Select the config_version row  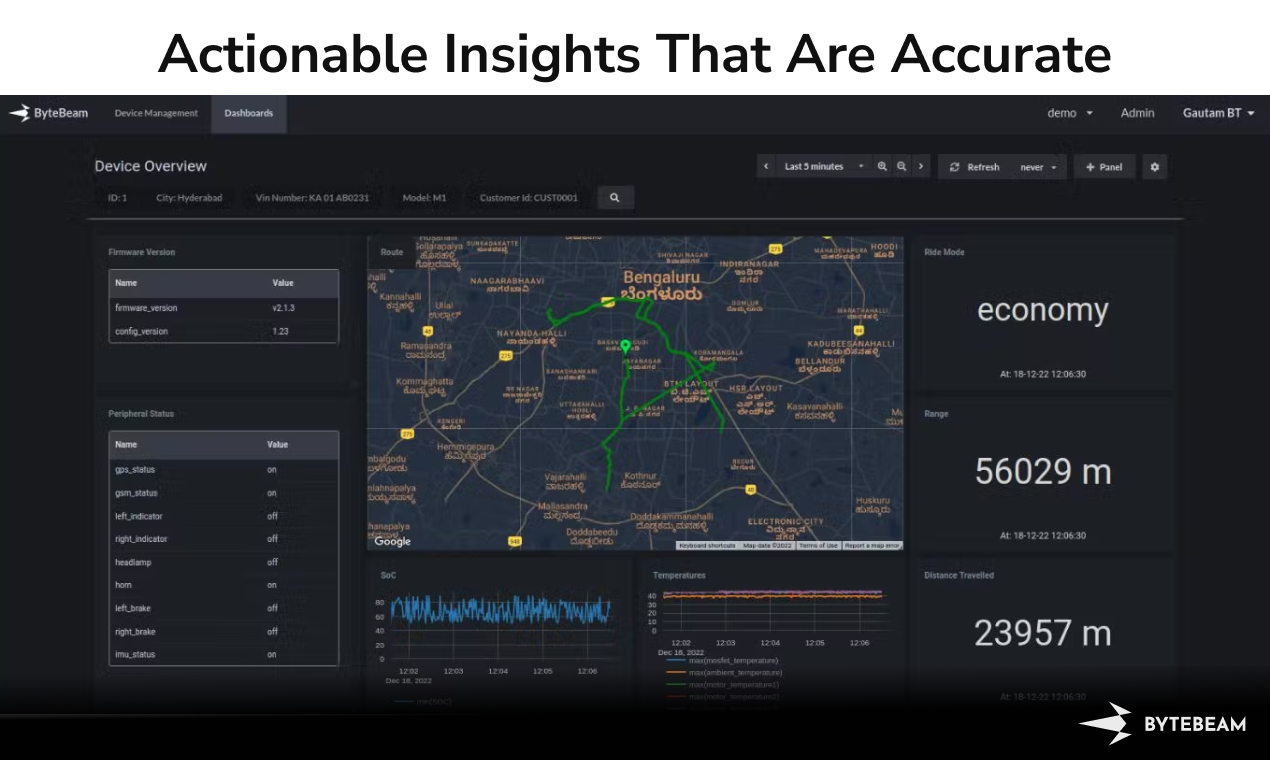[x=224, y=331]
